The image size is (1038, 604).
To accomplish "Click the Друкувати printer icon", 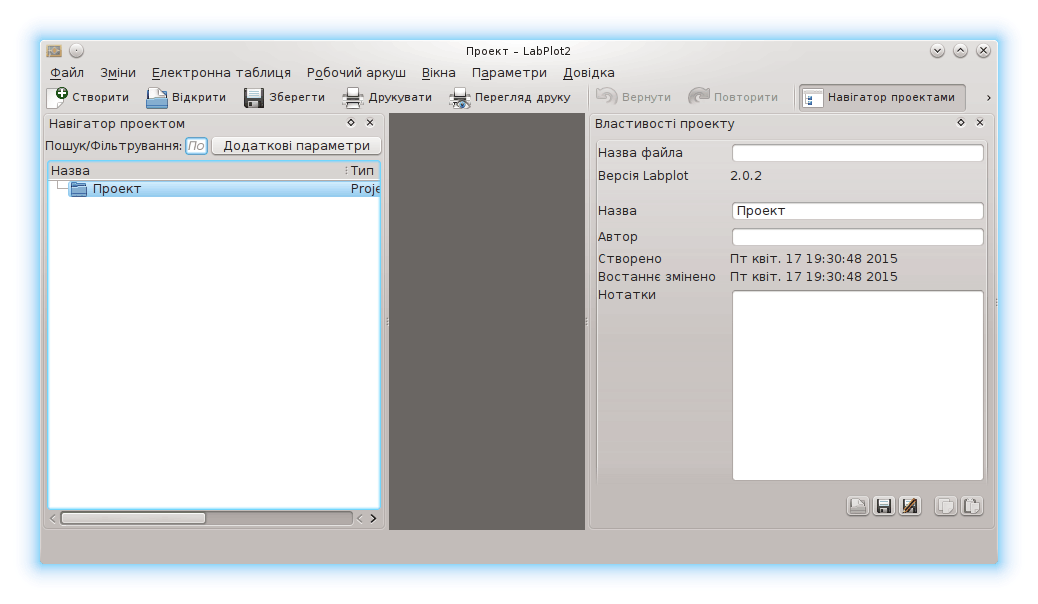I will [x=352, y=98].
